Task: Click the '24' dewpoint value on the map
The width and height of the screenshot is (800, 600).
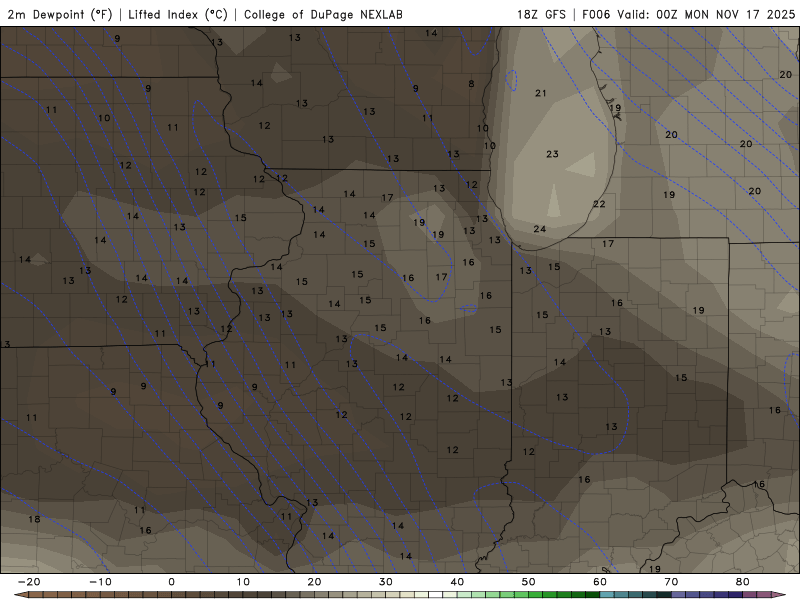Action: coord(540,229)
